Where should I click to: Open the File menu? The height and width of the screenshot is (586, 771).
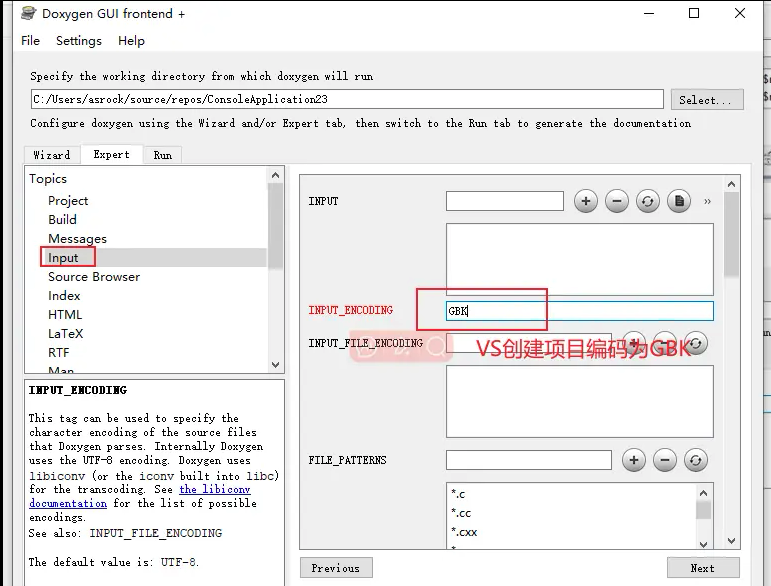pyautogui.click(x=30, y=41)
